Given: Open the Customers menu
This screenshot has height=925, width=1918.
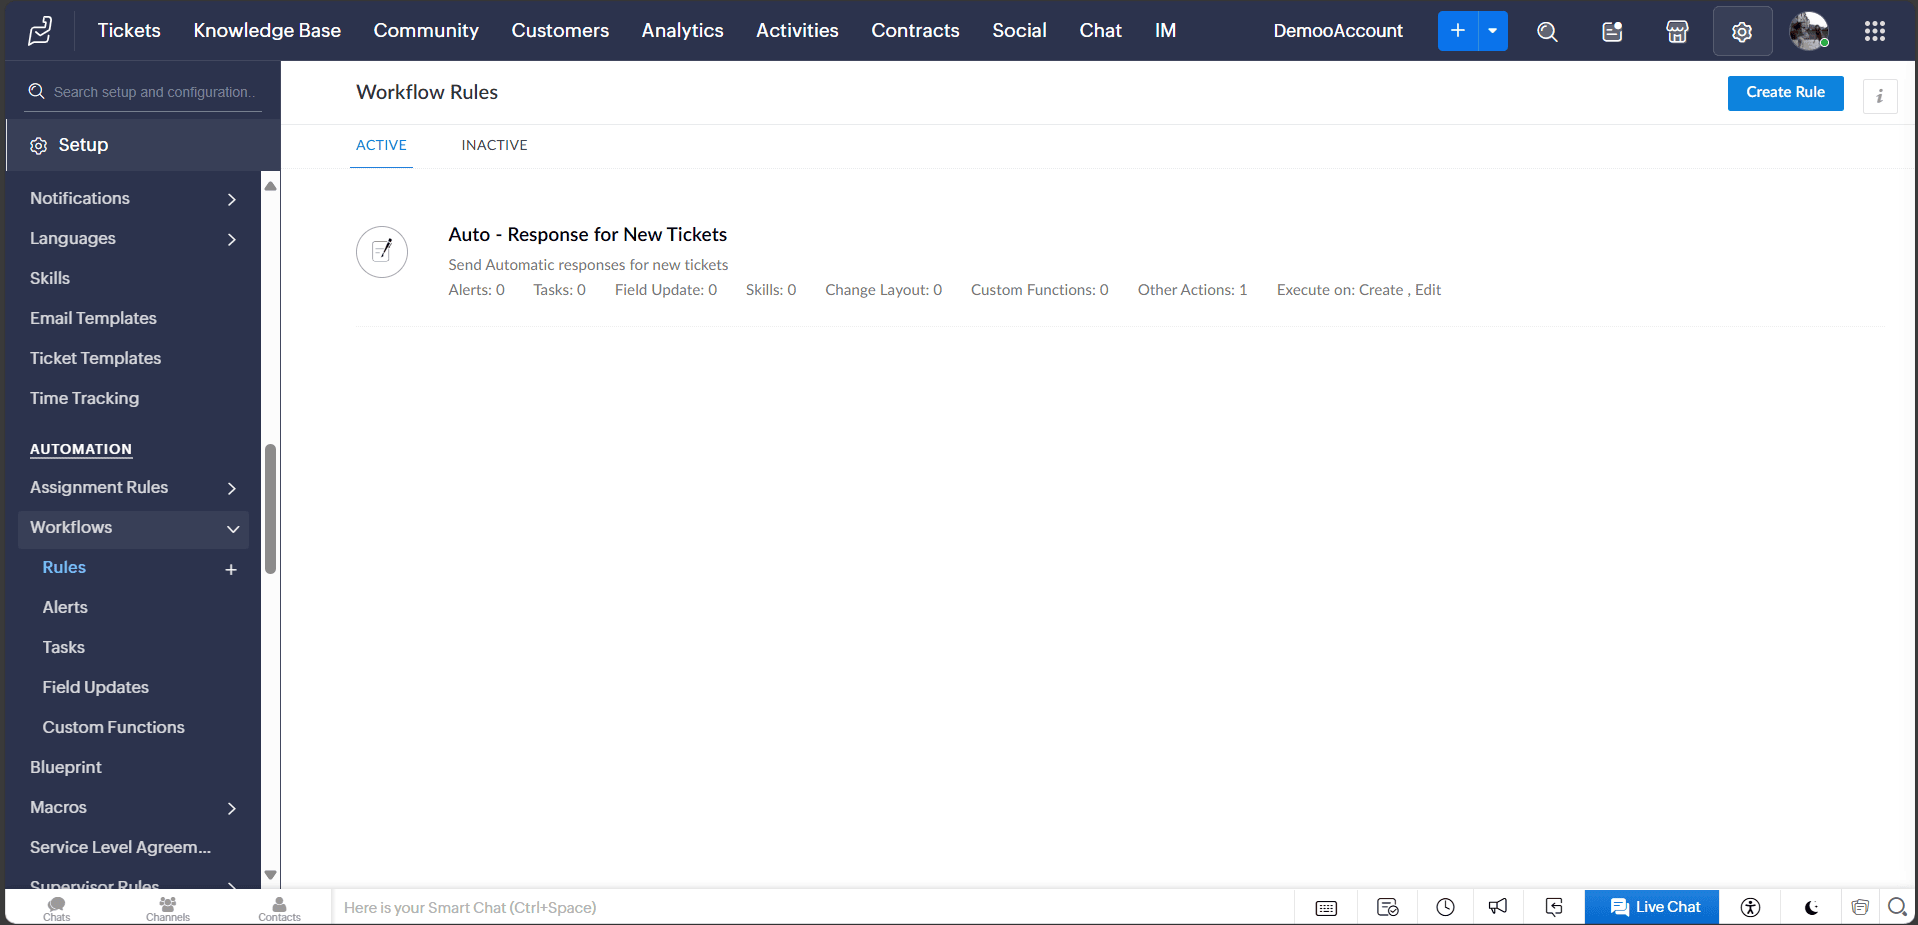Looking at the screenshot, I should (560, 31).
